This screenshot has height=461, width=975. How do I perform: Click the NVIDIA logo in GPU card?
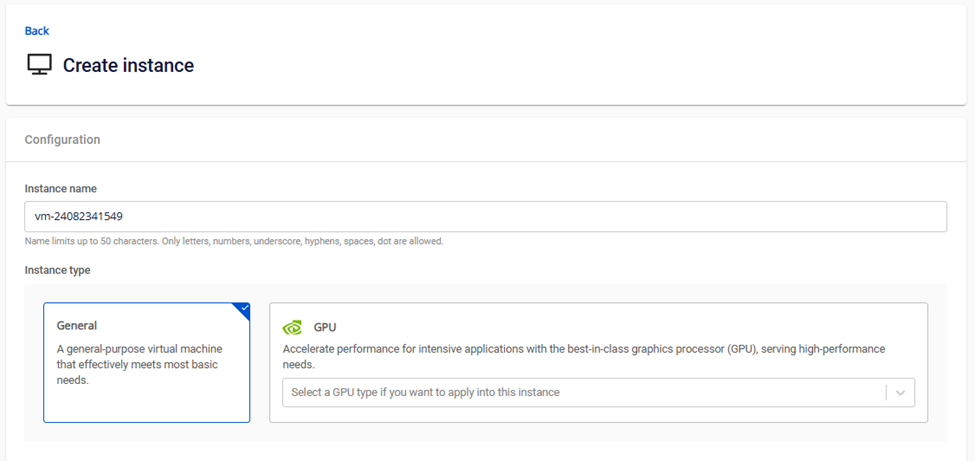293,327
